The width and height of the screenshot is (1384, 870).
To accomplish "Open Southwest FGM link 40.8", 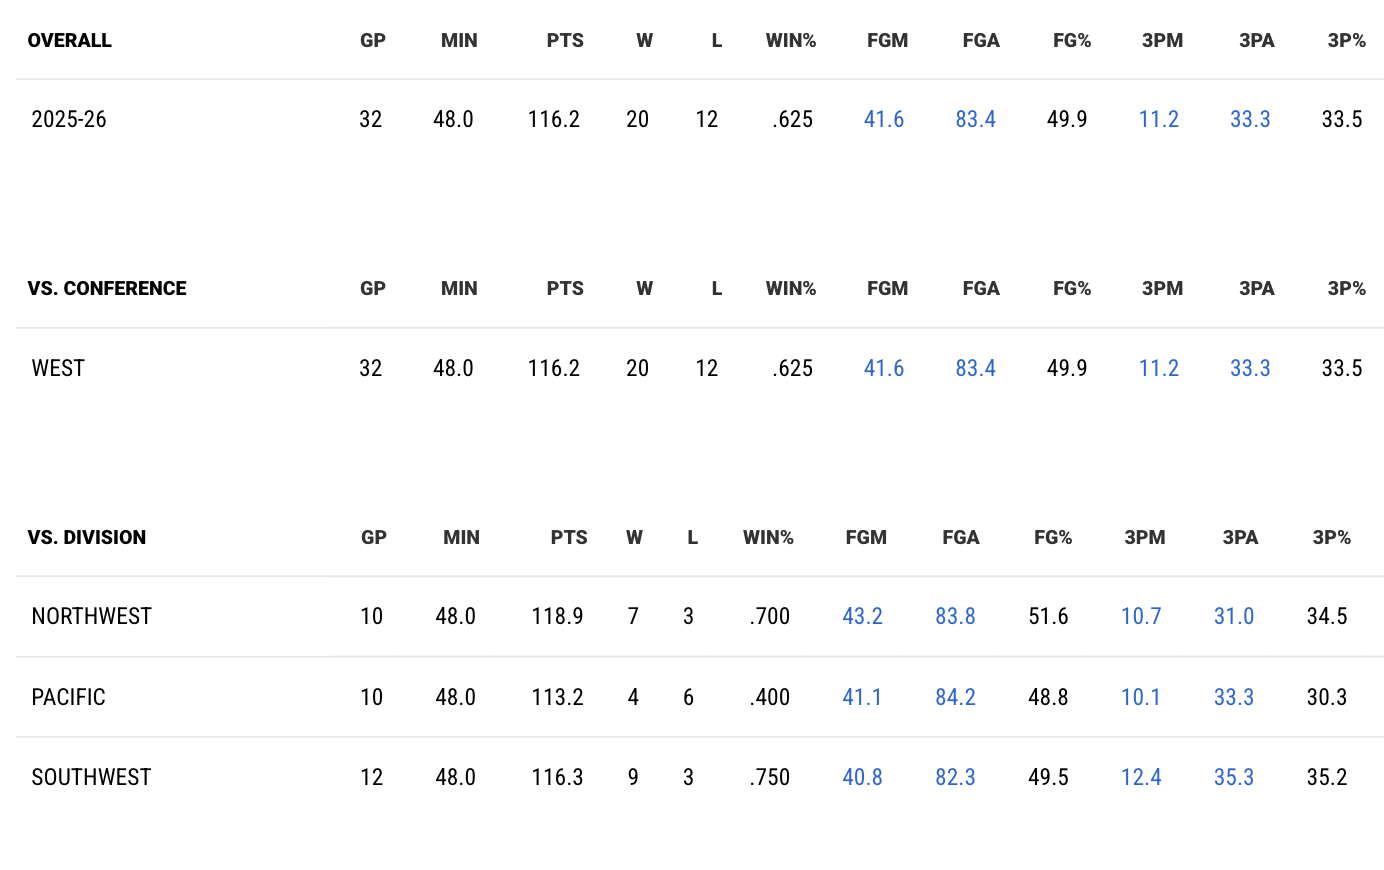I will [x=862, y=777].
